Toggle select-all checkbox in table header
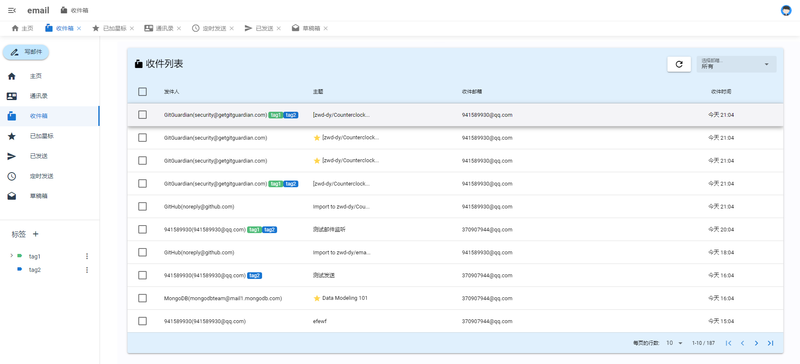800x364 pixels. pyautogui.click(x=142, y=92)
